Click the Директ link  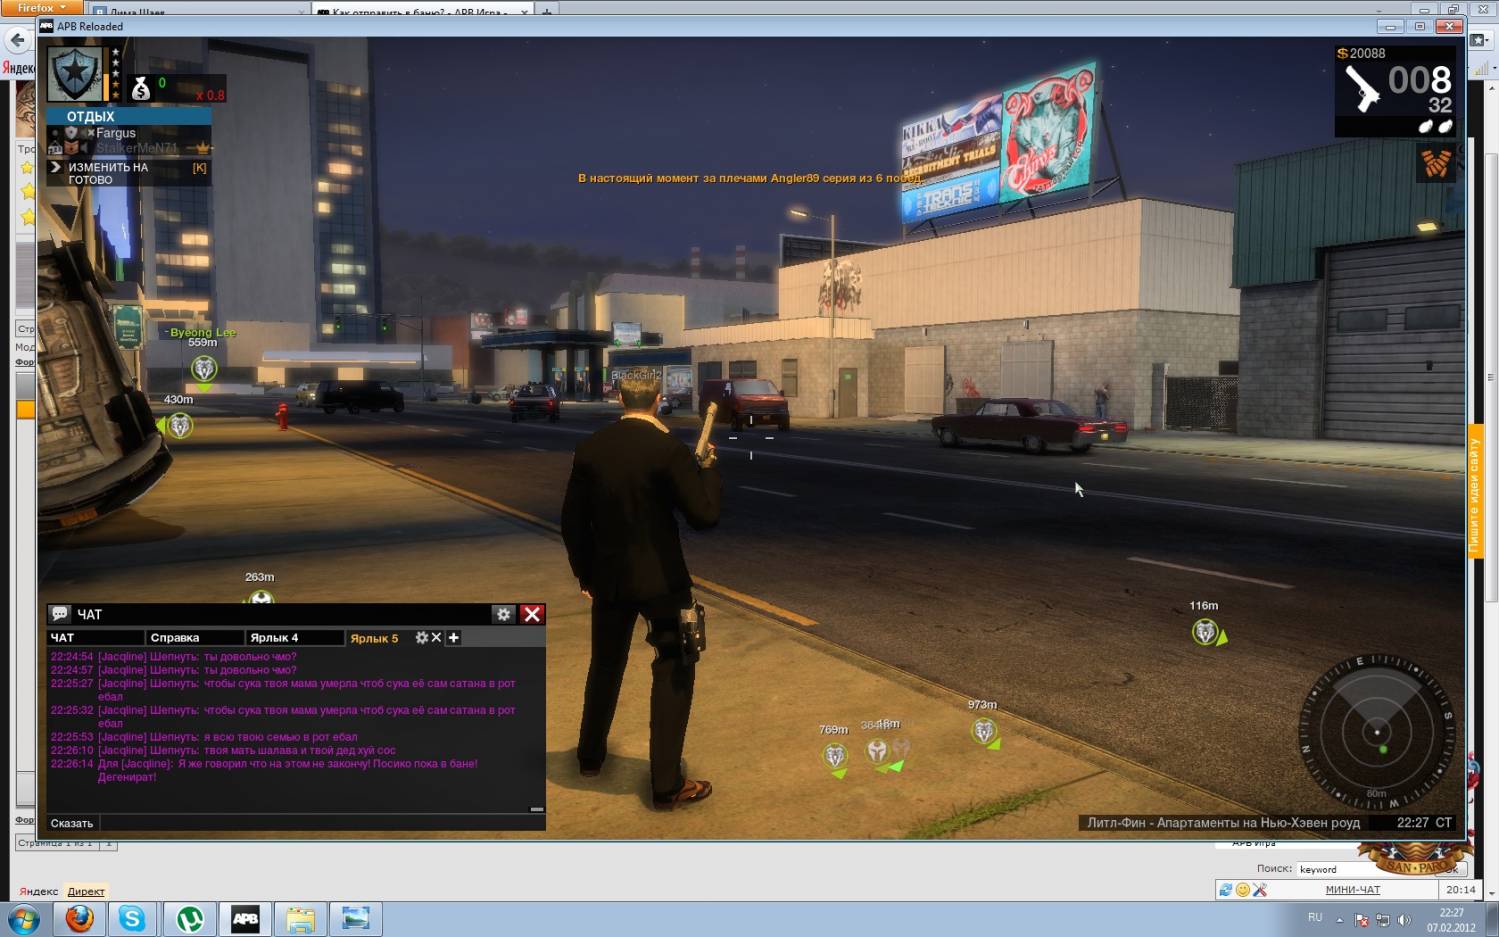point(86,891)
